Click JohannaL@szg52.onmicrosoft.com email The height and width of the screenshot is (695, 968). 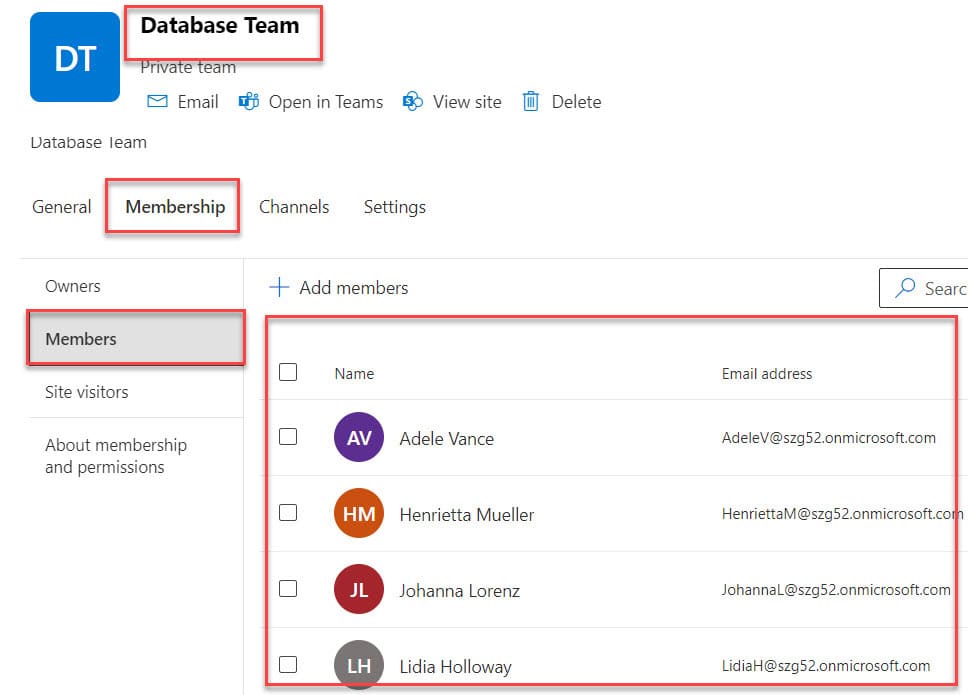point(836,589)
